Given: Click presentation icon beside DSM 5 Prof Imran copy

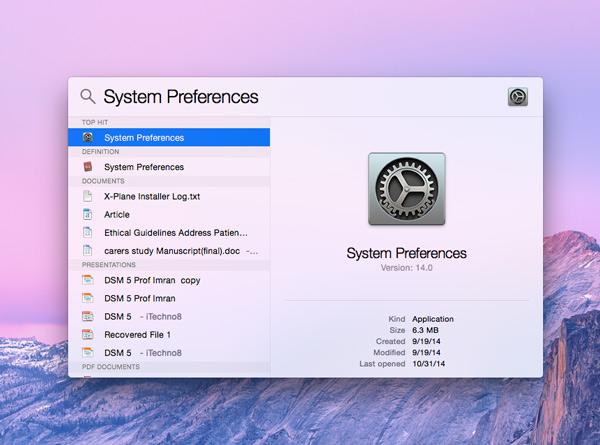Looking at the screenshot, I should (88, 280).
